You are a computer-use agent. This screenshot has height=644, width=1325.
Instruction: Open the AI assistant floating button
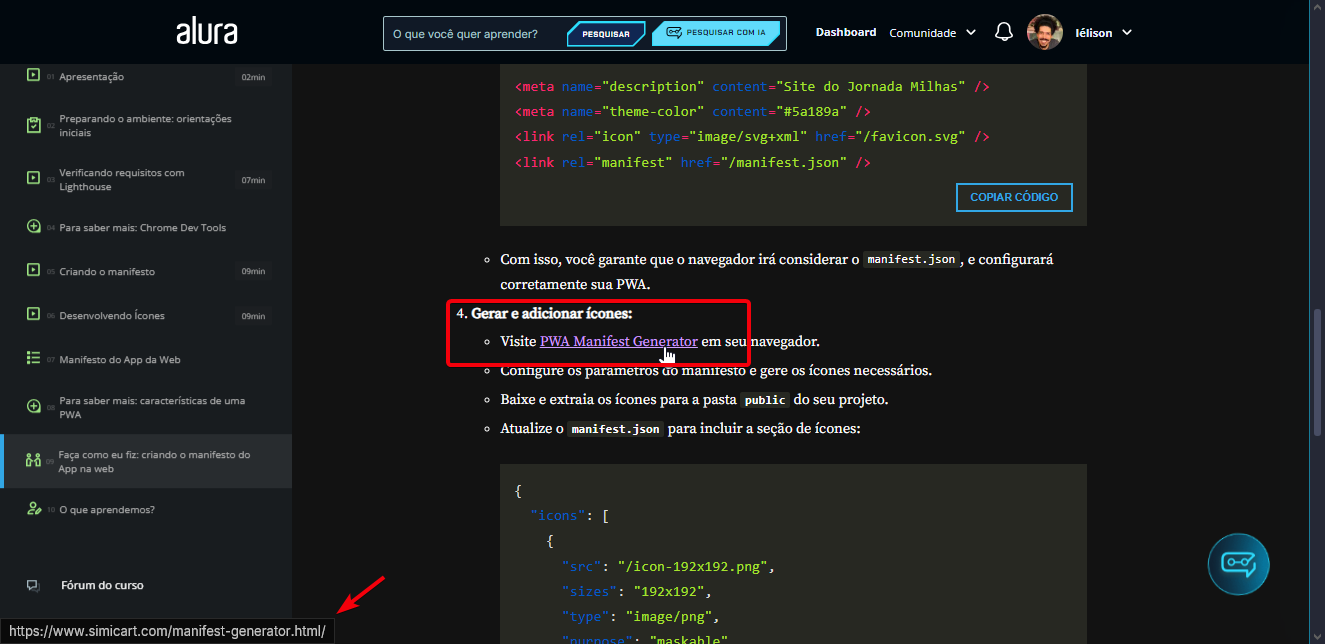pyautogui.click(x=1238, y=565)
